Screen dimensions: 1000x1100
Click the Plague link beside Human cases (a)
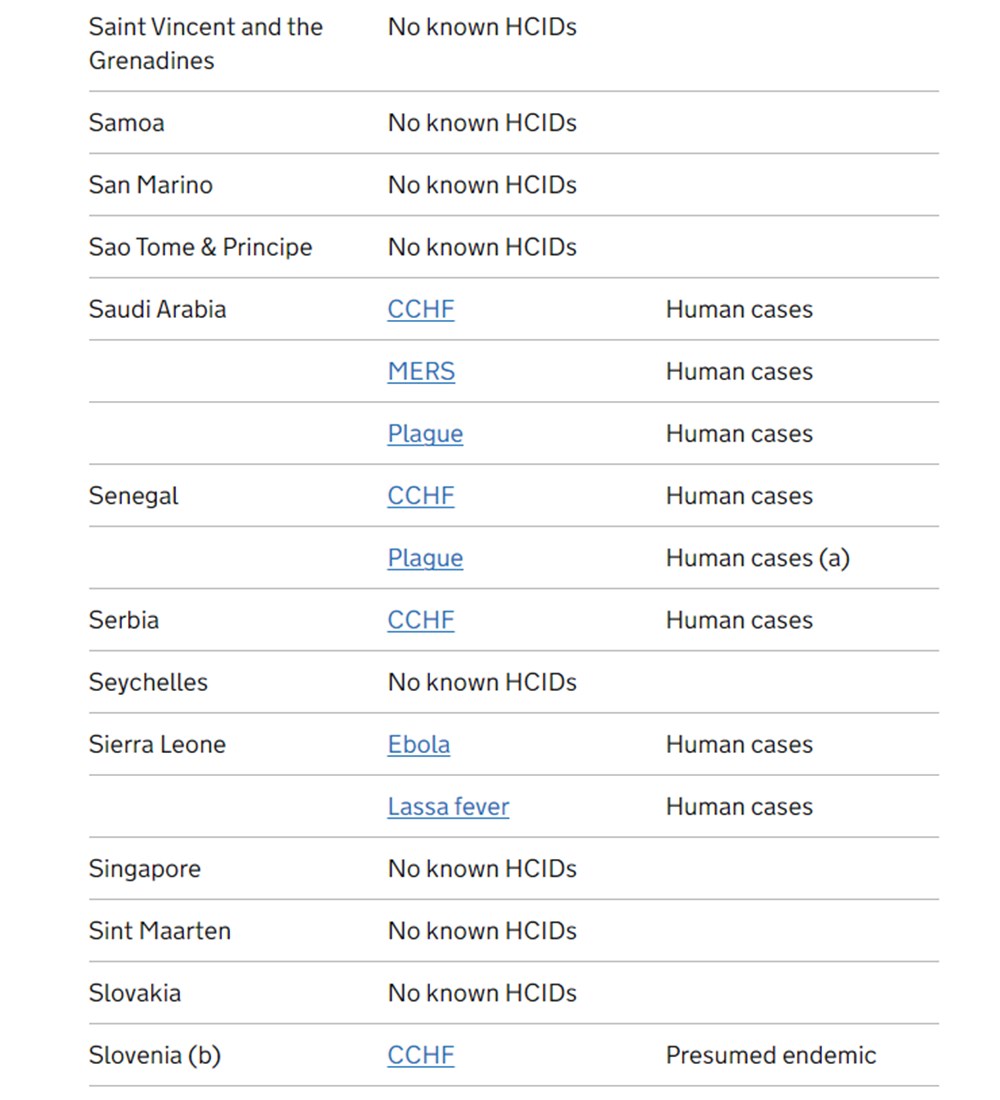pyautogui.click(x=425, y=558)
